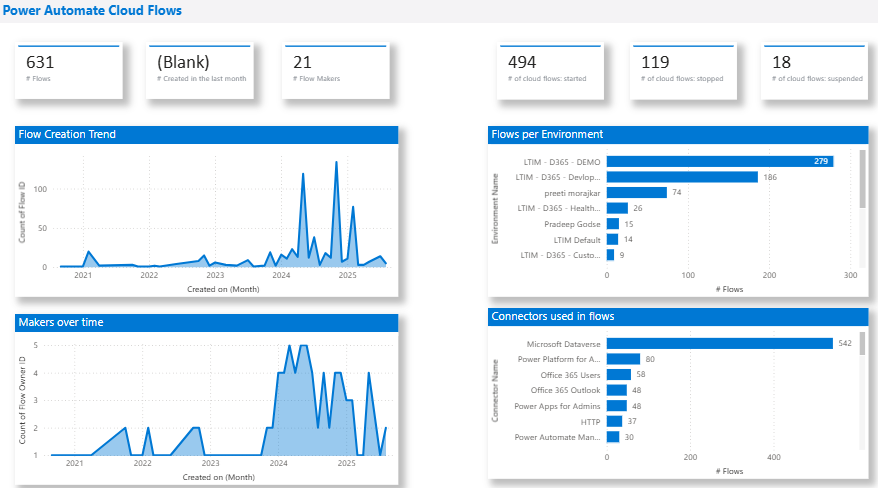Click the # Created in the last month card
Image resolution: width=878 pixels, height=488 pixels.
pyautogui.click(x=202, y=69)
